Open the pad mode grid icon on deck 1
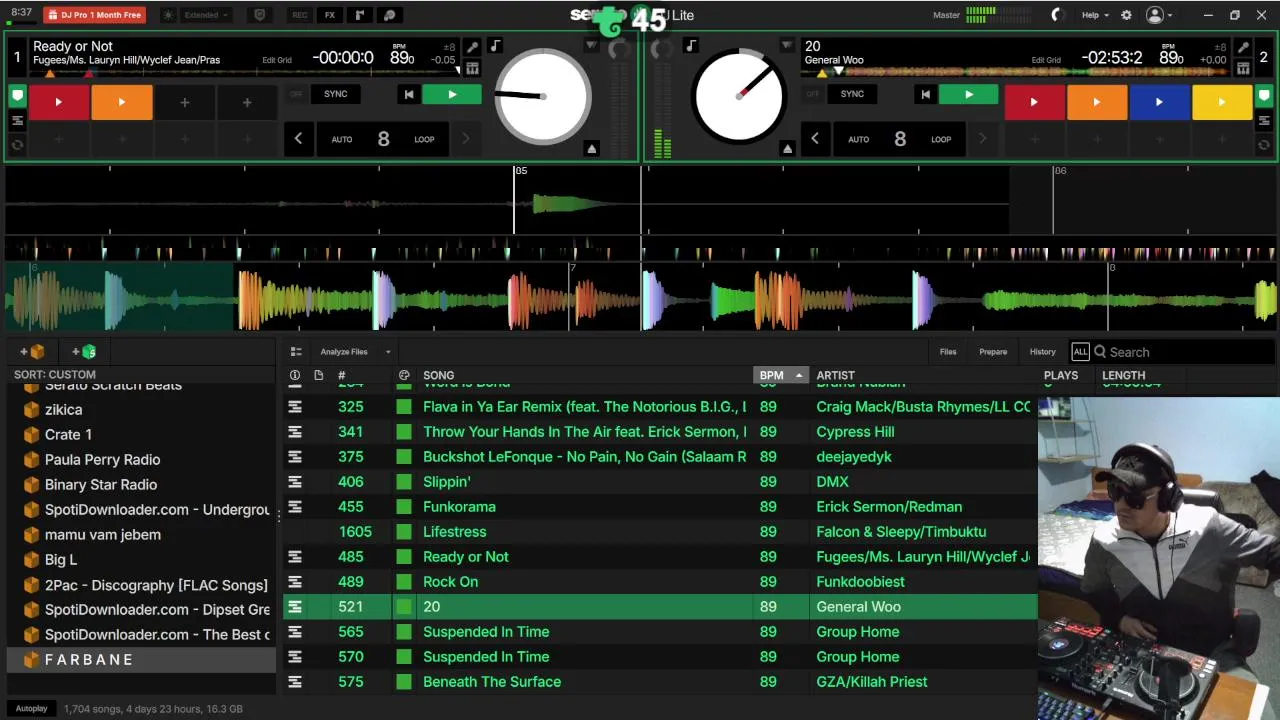Image resolution: width=1280 pixels, height=720 pixels. [x=472, y=68]
